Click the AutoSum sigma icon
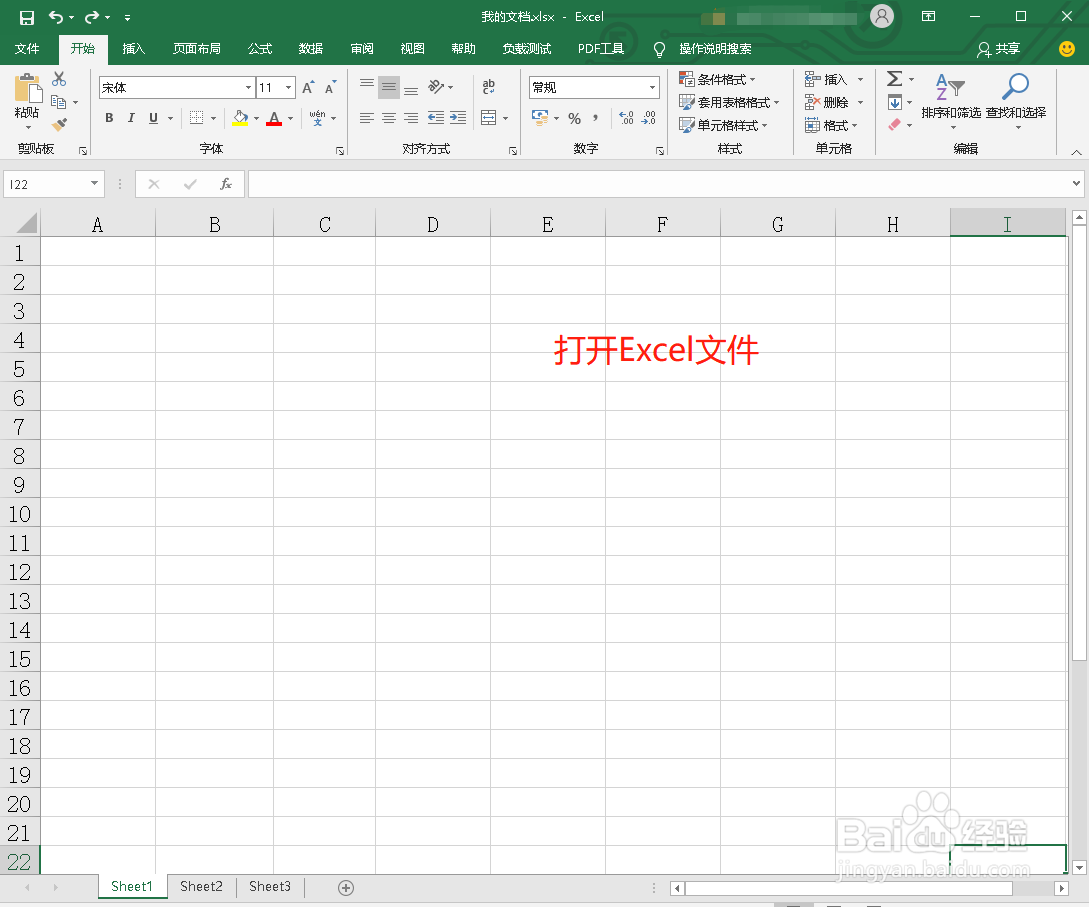This screenshot has height=907, width=1089. (895, 79)
